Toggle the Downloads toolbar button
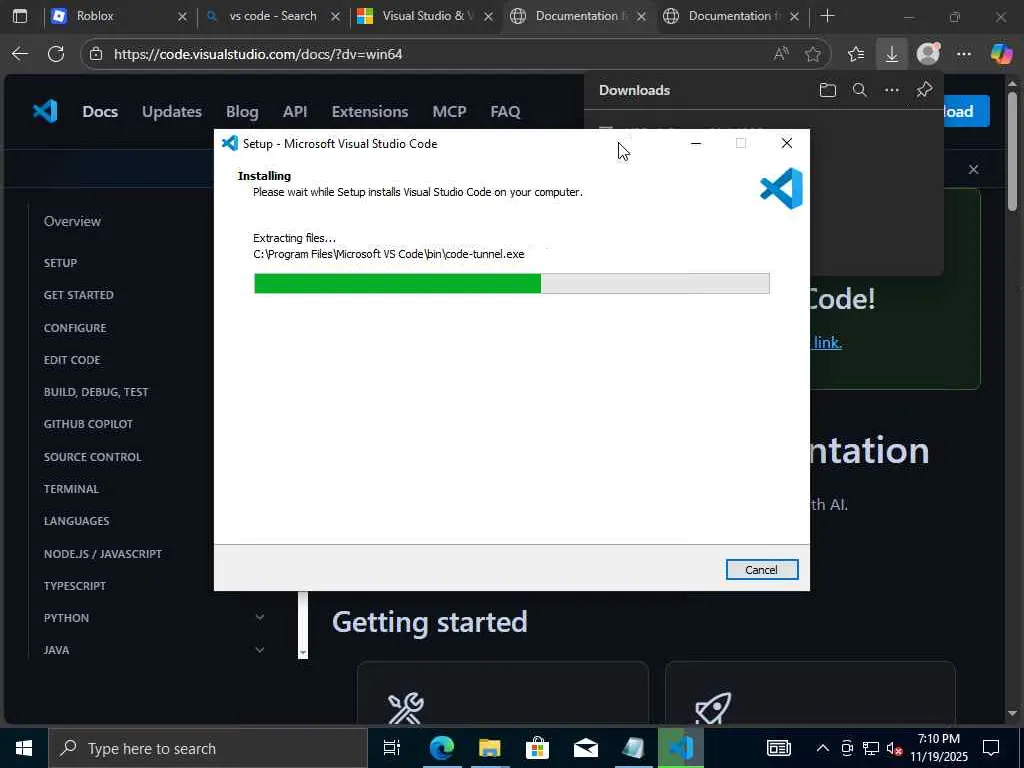 891,54
